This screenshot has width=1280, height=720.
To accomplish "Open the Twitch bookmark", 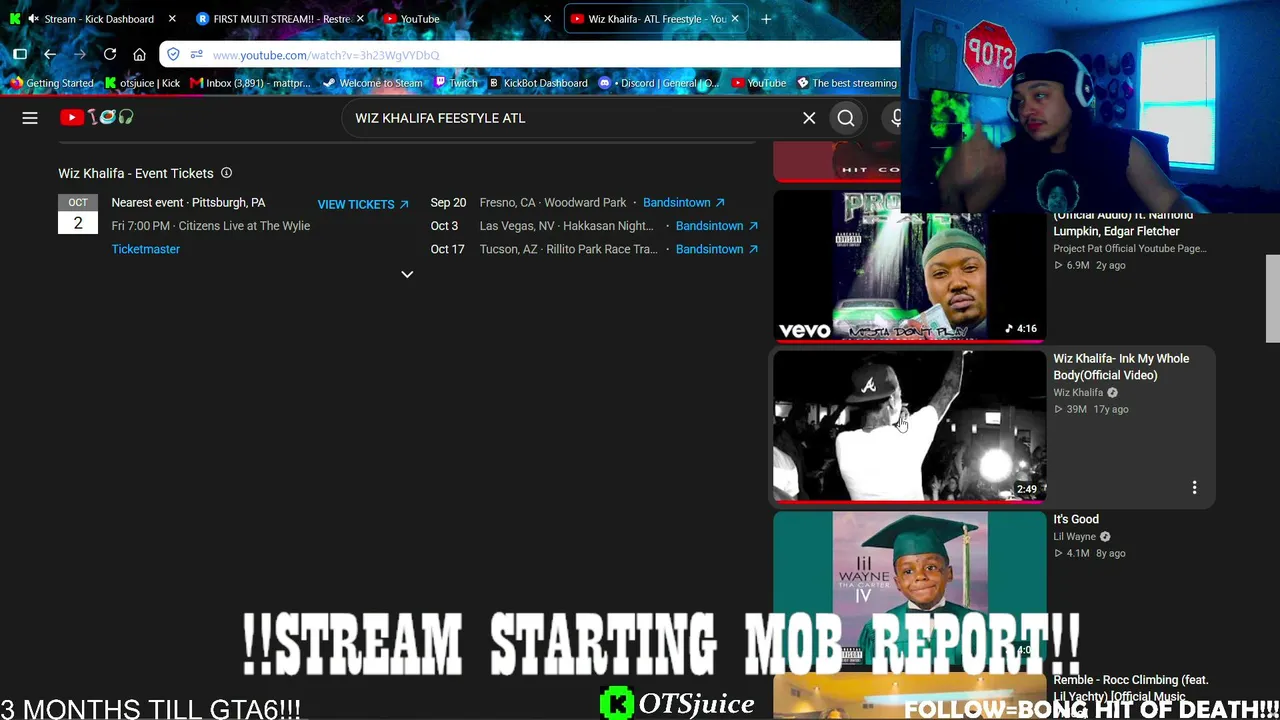I will click(x=455, y=83).
